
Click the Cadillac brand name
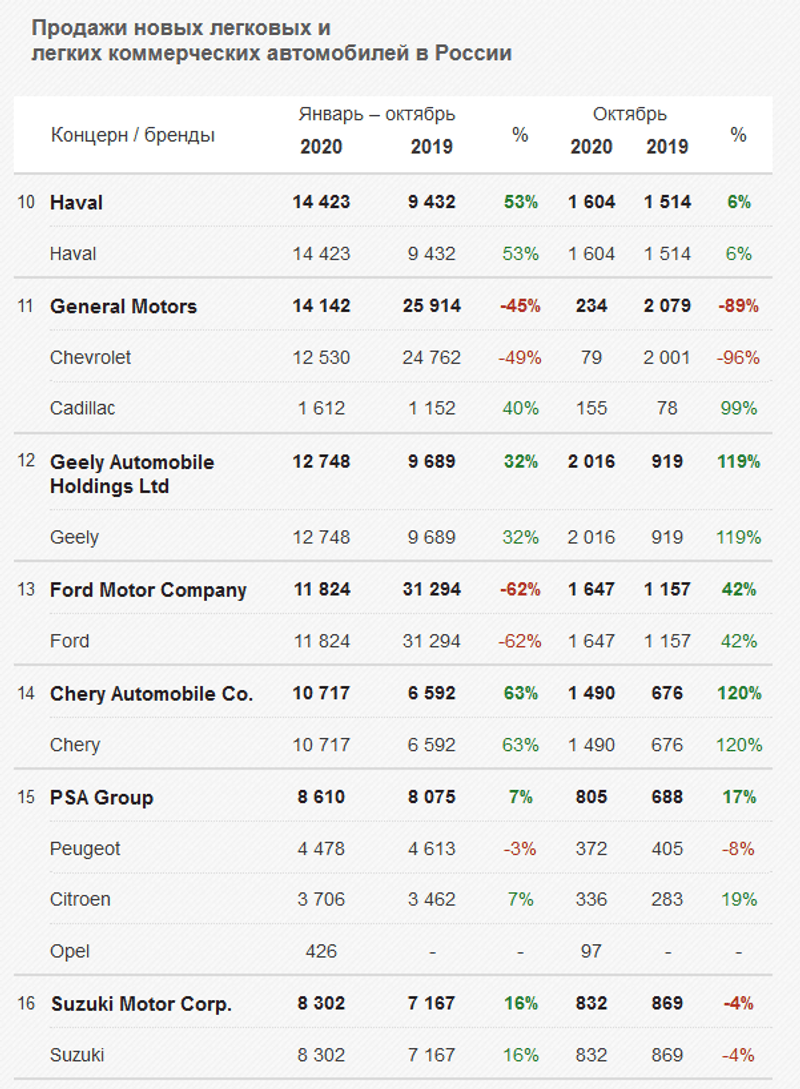point(83,408)
